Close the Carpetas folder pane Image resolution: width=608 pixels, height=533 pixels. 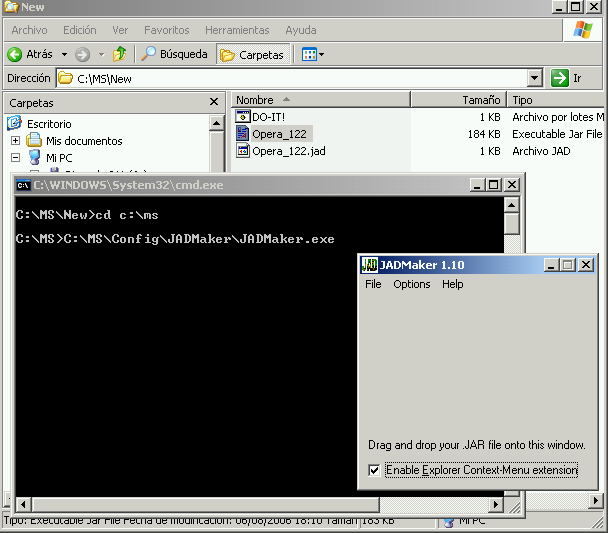click(214, 102)
